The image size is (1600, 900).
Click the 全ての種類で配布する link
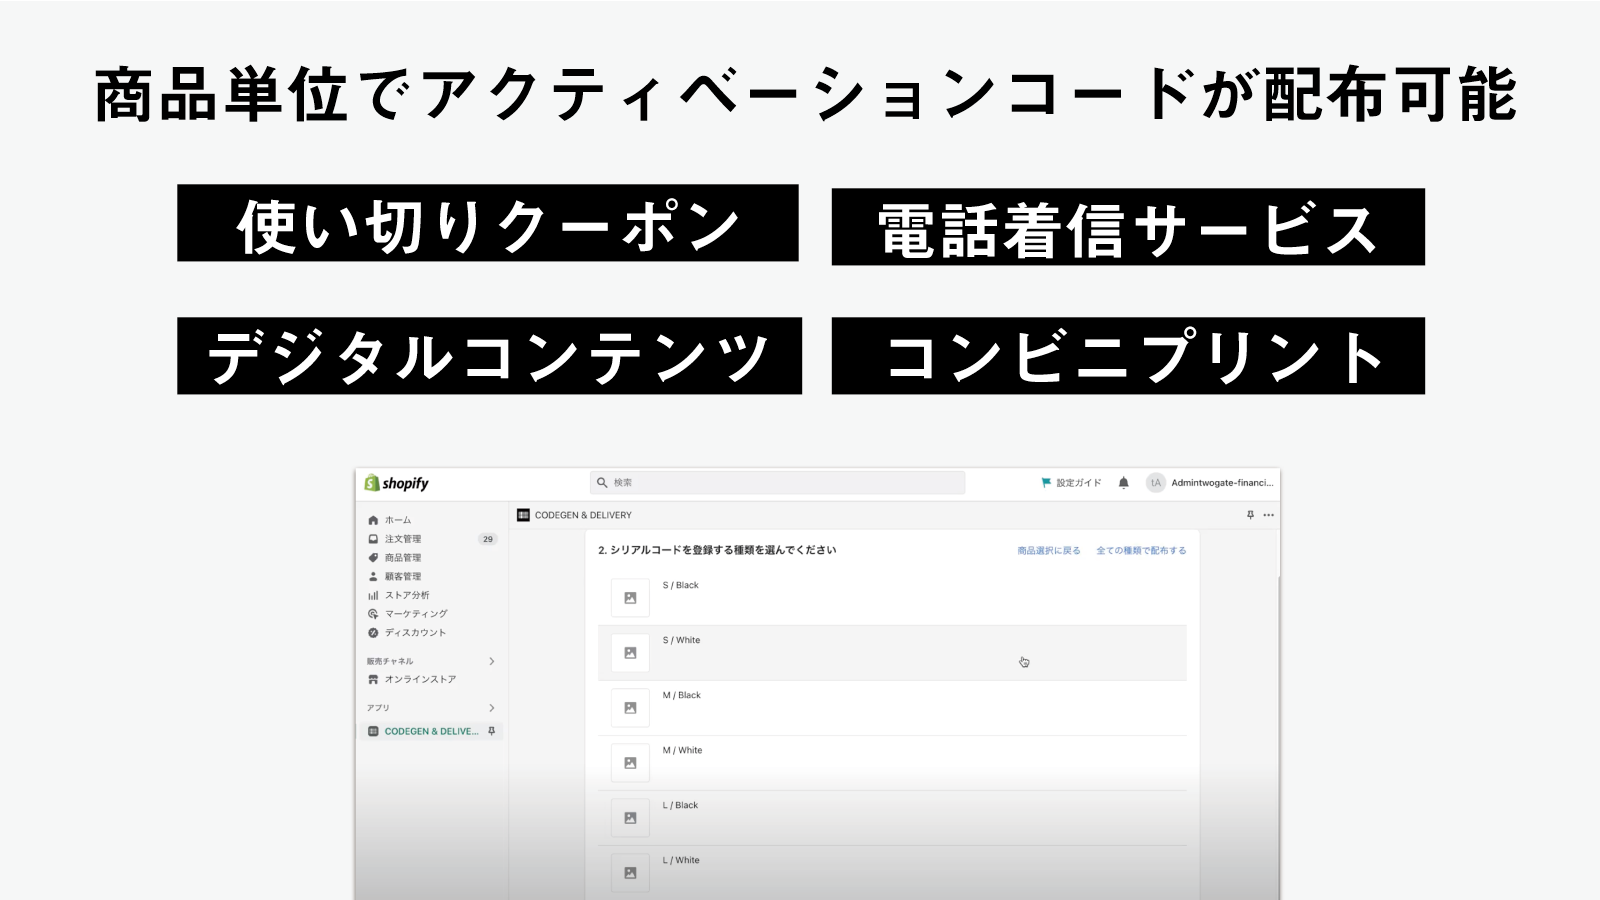pos(1142,549)
